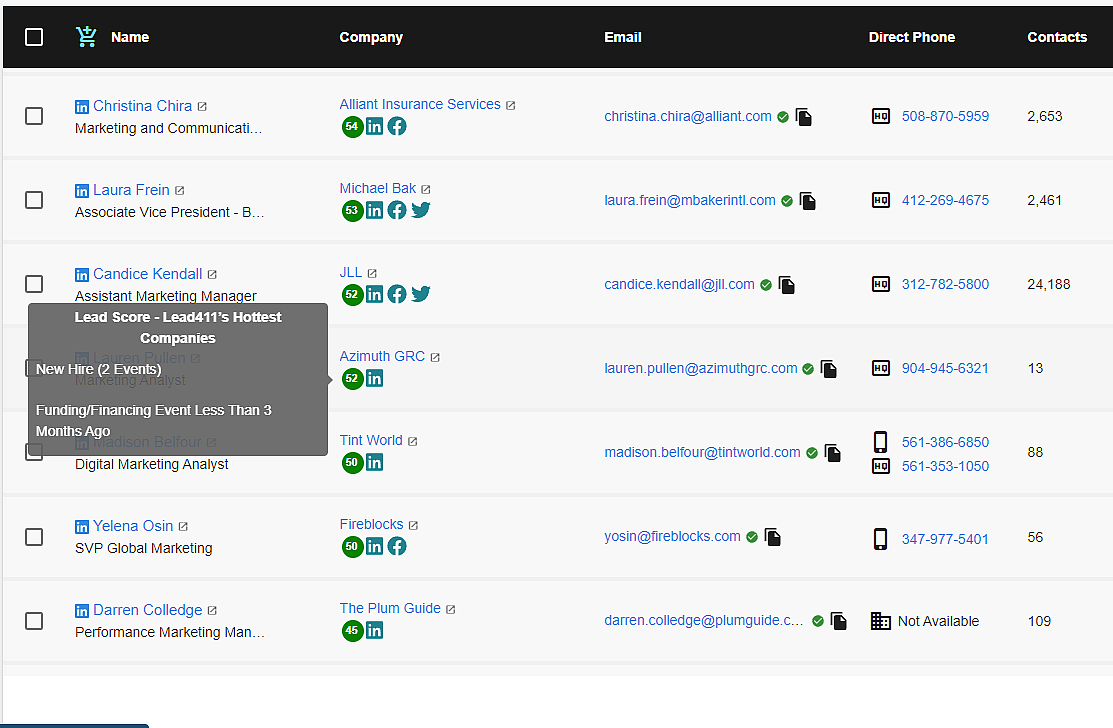
Task: Copy lauren.pullen@azimuthgrc.com with copy icon
Action: tap(828, 369)
